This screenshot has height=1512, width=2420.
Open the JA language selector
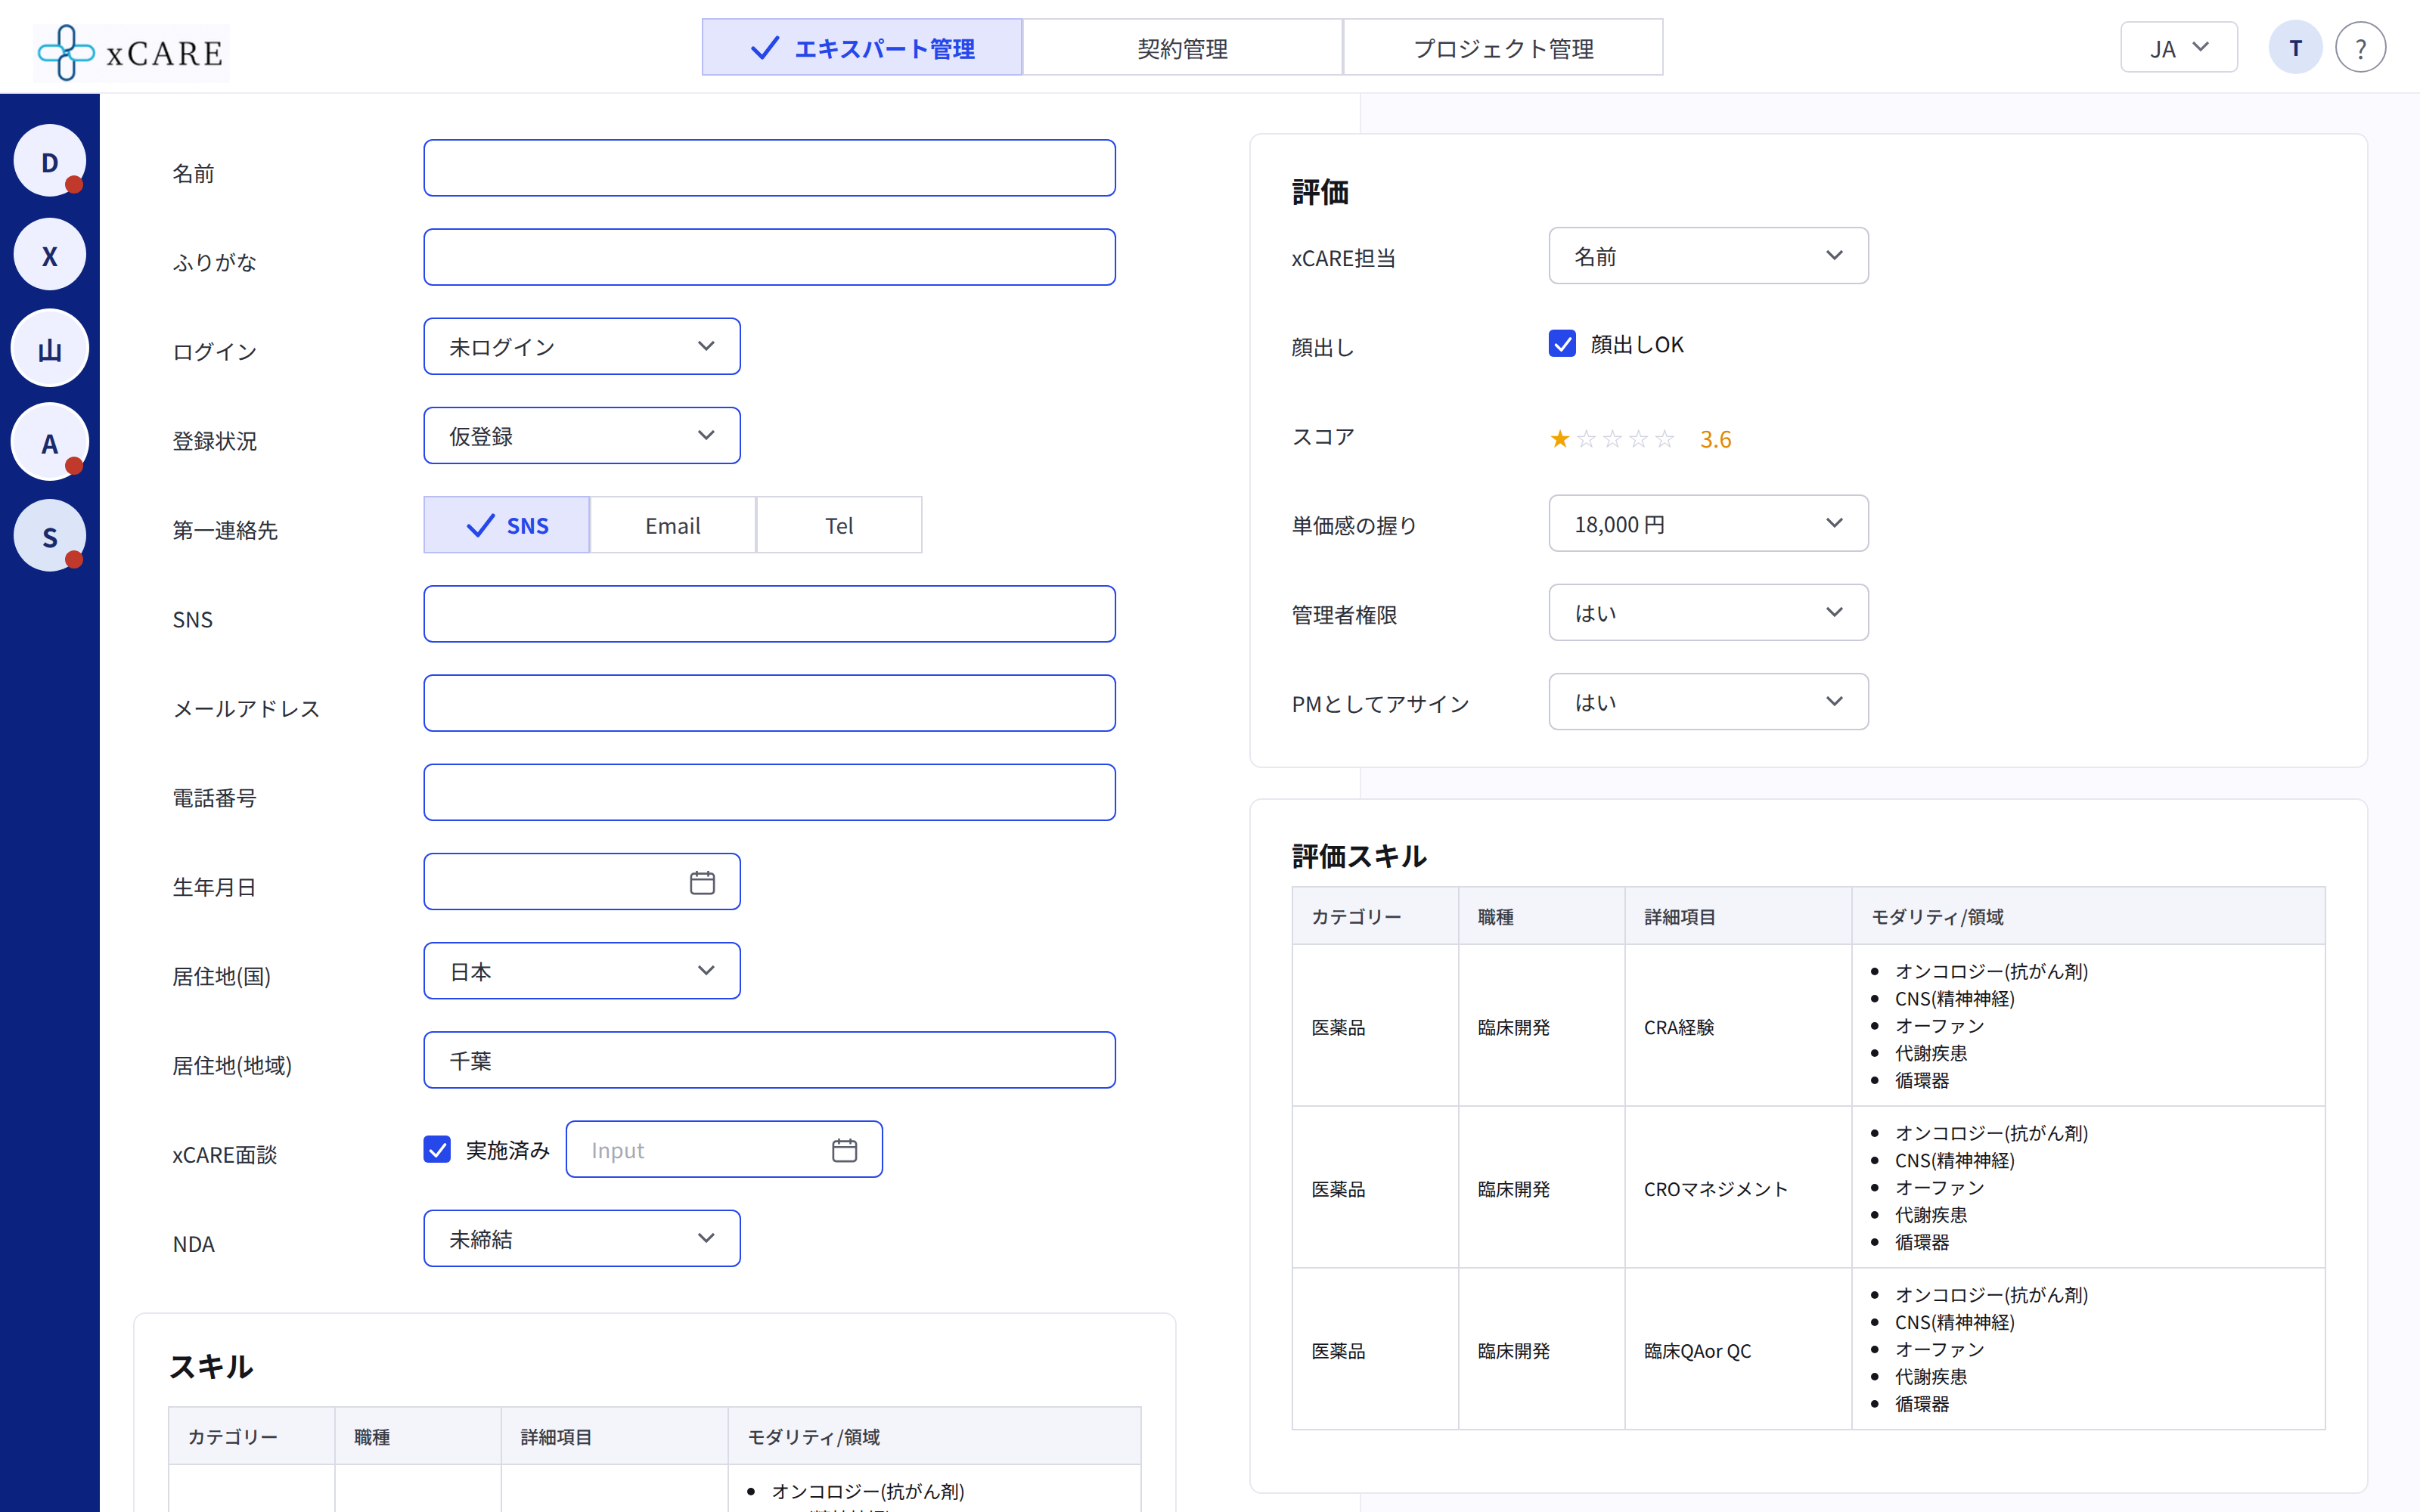pos(2179,47)
